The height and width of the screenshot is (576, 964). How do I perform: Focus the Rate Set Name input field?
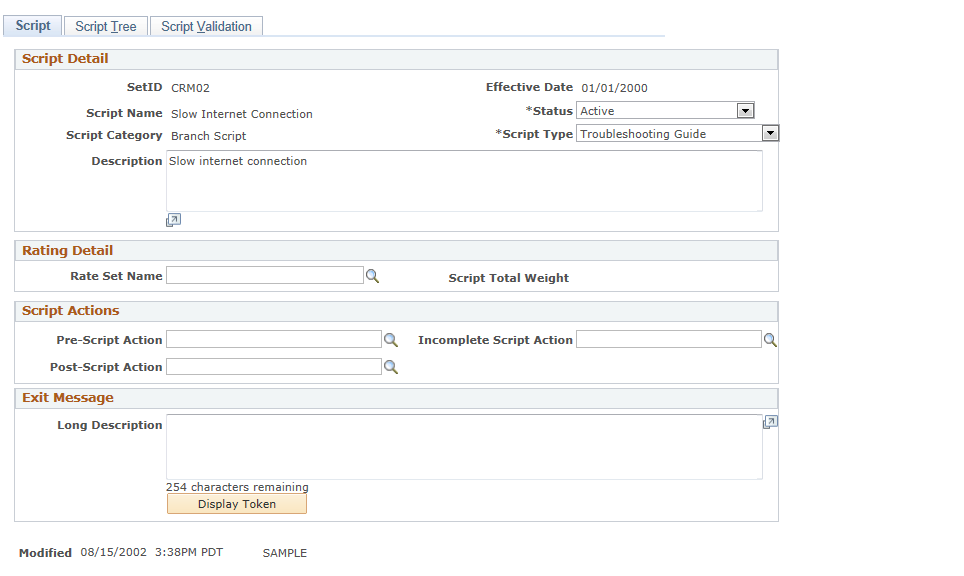point(265,275)
